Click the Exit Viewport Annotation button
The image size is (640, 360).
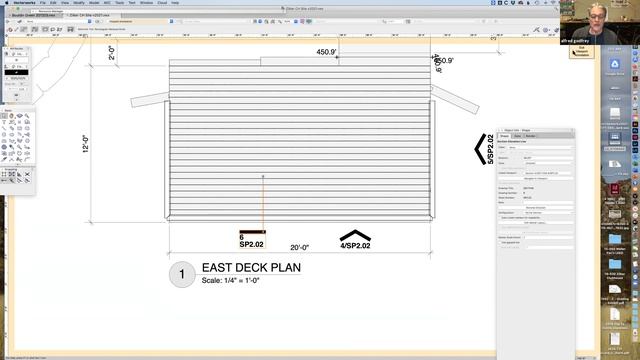(x=582, y=51)
